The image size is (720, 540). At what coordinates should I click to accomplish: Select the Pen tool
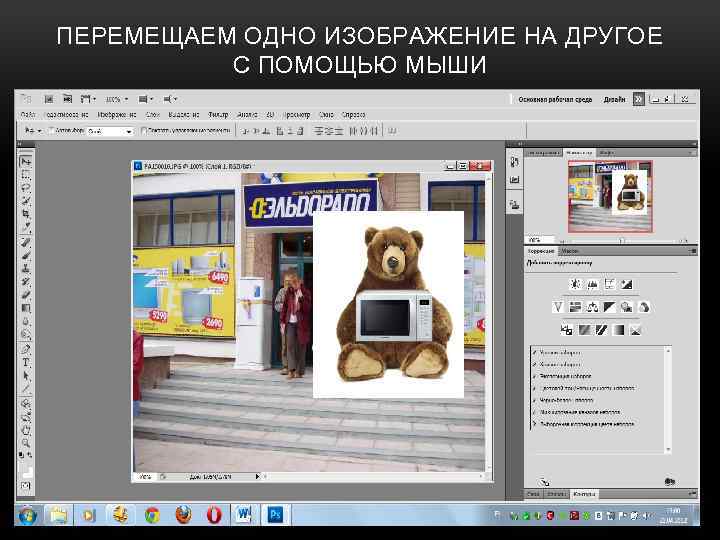tap(26, 349)
